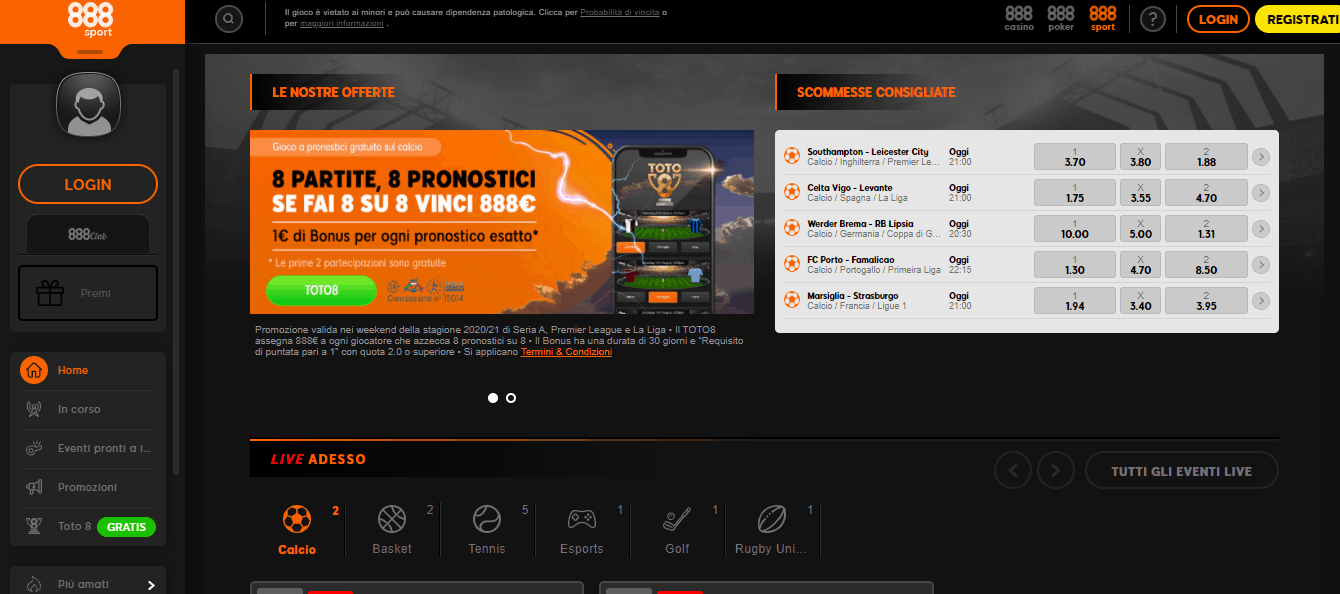Select the Tennis live tab

pyautogui.click(x=487, y=530)
